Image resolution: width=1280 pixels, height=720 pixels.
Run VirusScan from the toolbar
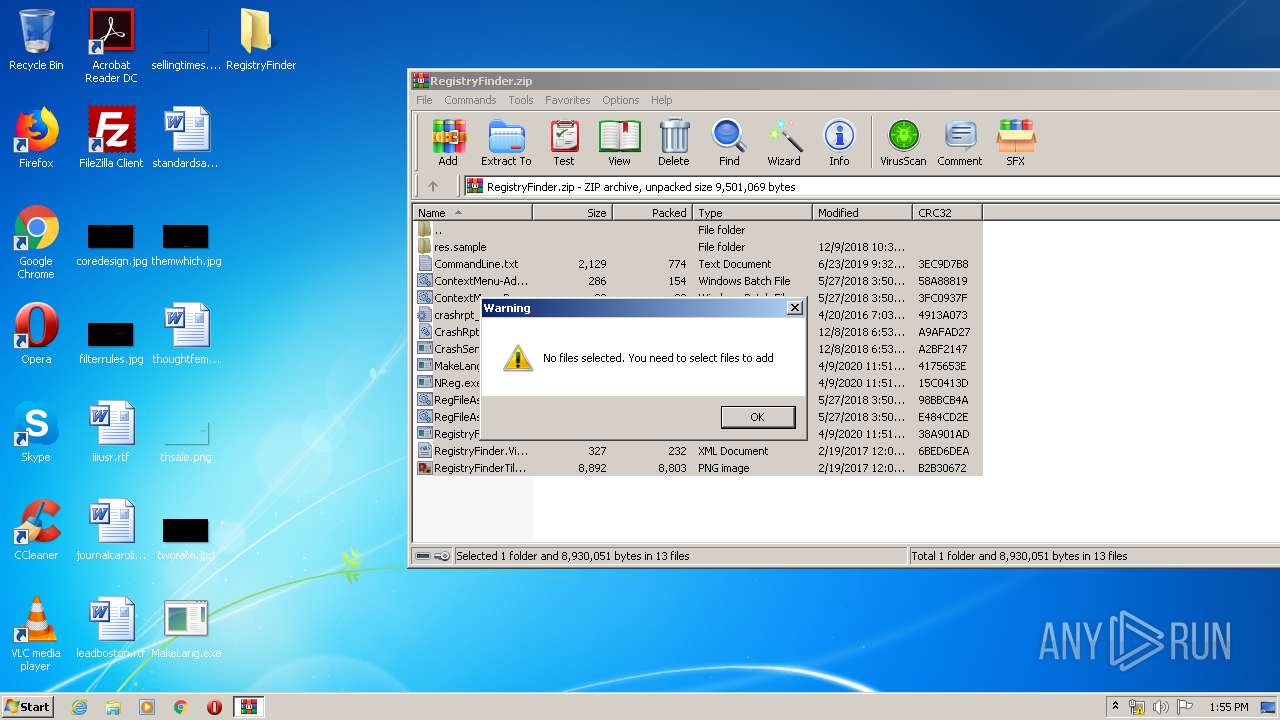coord(903,142)
